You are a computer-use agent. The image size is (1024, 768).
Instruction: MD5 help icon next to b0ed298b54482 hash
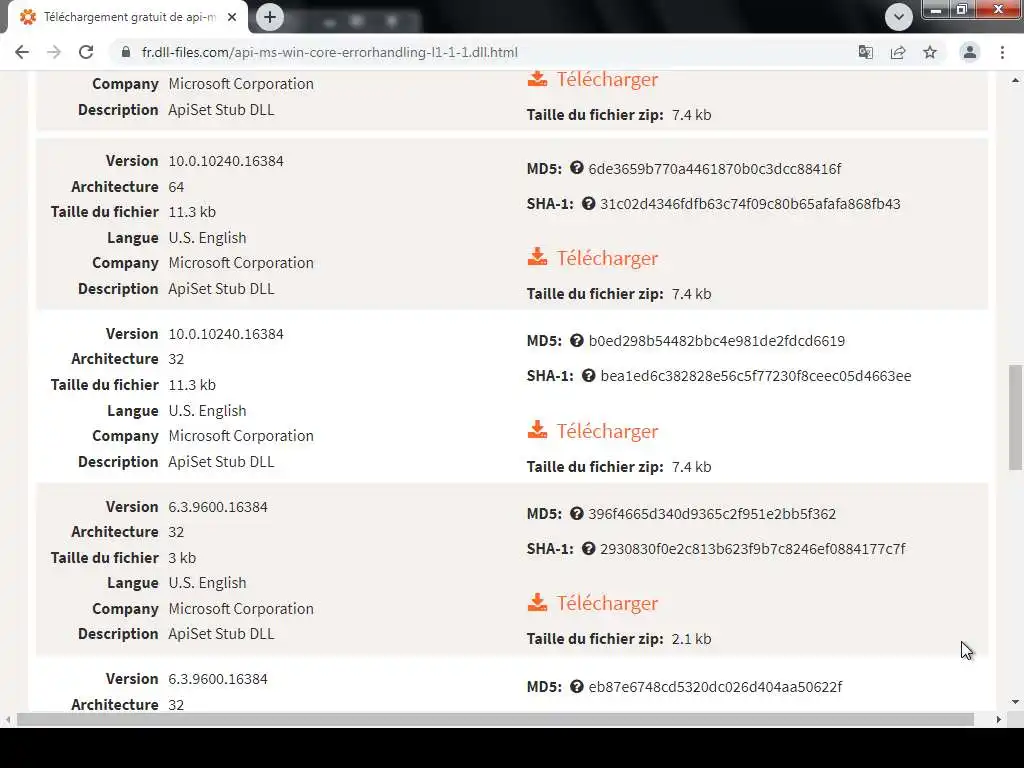tap(576, 340)
